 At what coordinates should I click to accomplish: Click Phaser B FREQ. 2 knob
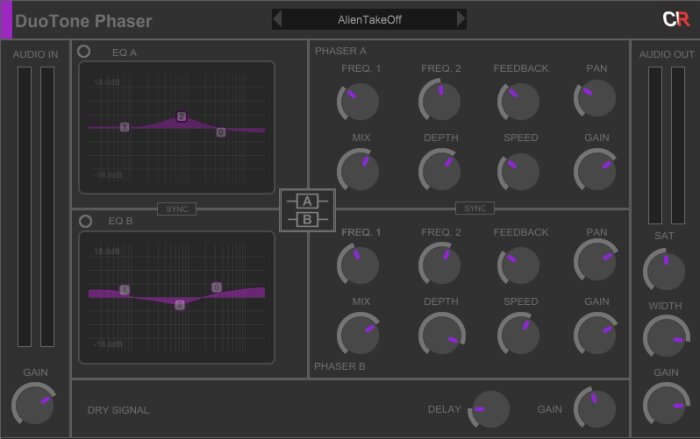(440, 264)
